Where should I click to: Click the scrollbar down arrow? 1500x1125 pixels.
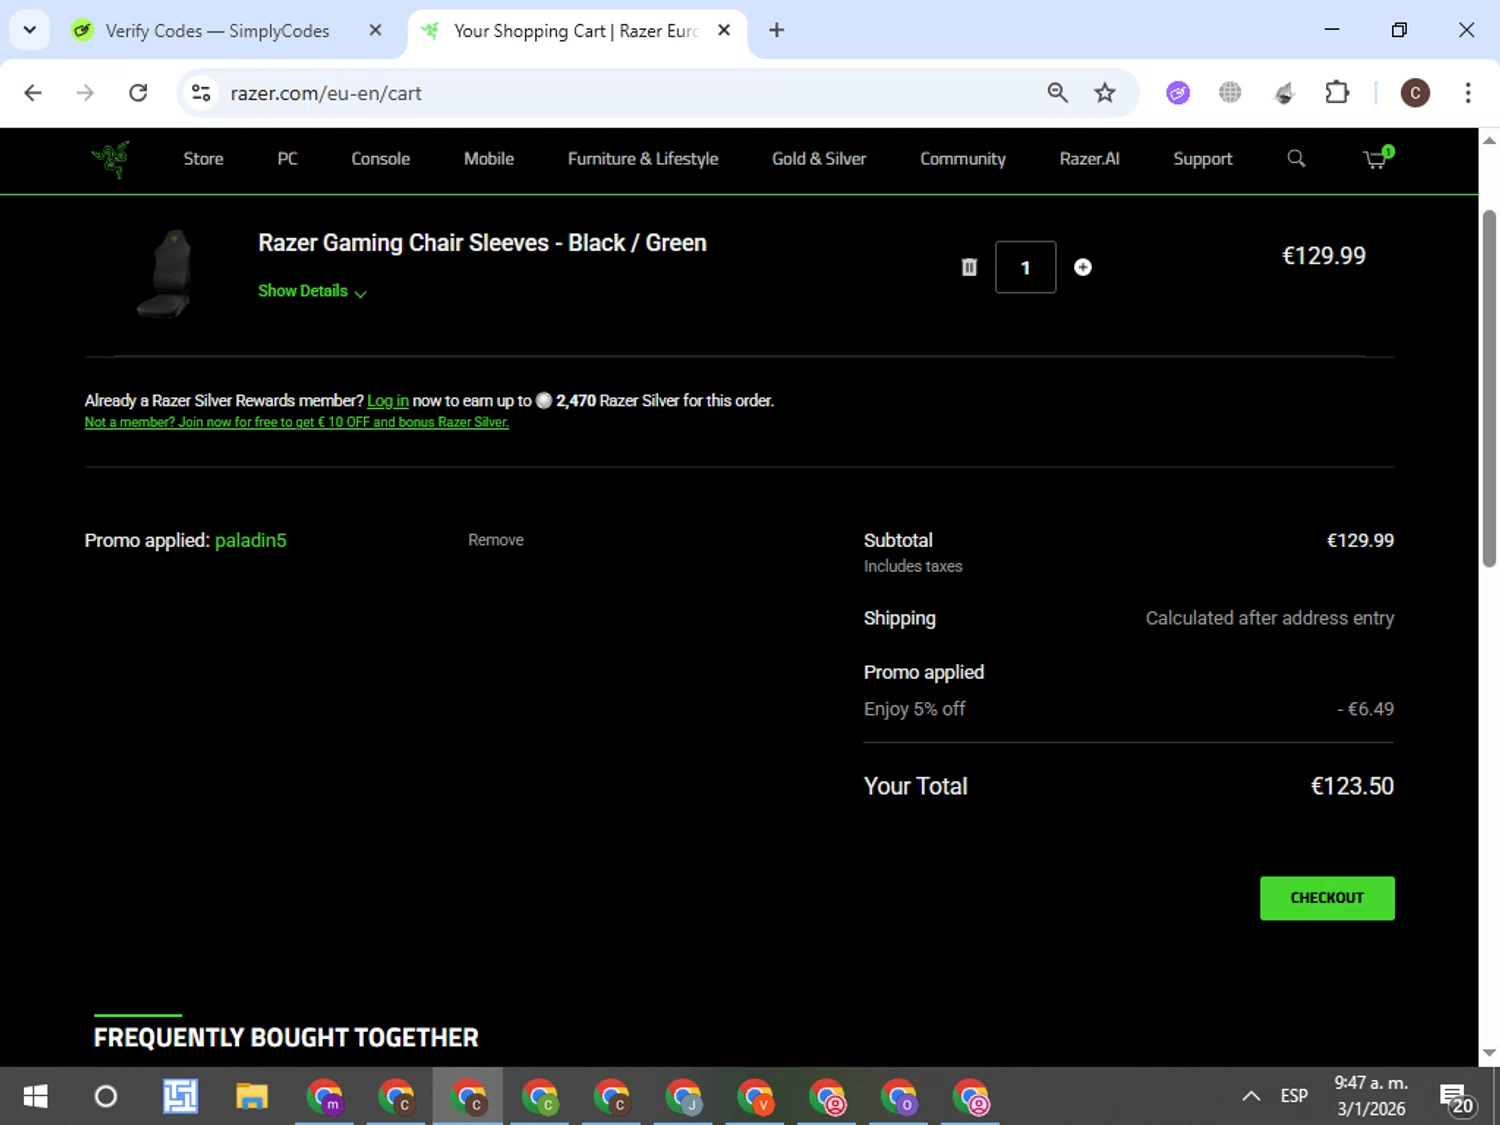click(1489, 1053)
